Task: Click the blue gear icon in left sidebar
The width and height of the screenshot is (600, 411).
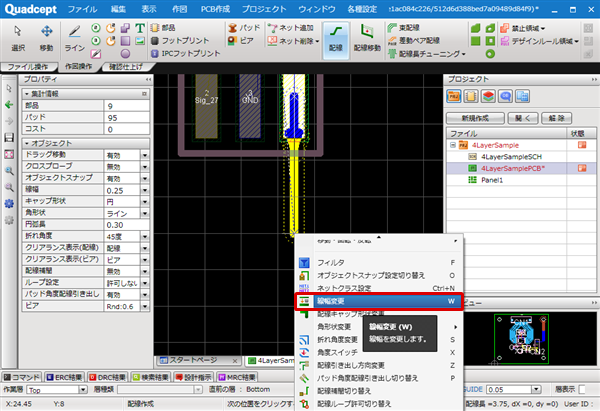Action: (x=9, y=203)
